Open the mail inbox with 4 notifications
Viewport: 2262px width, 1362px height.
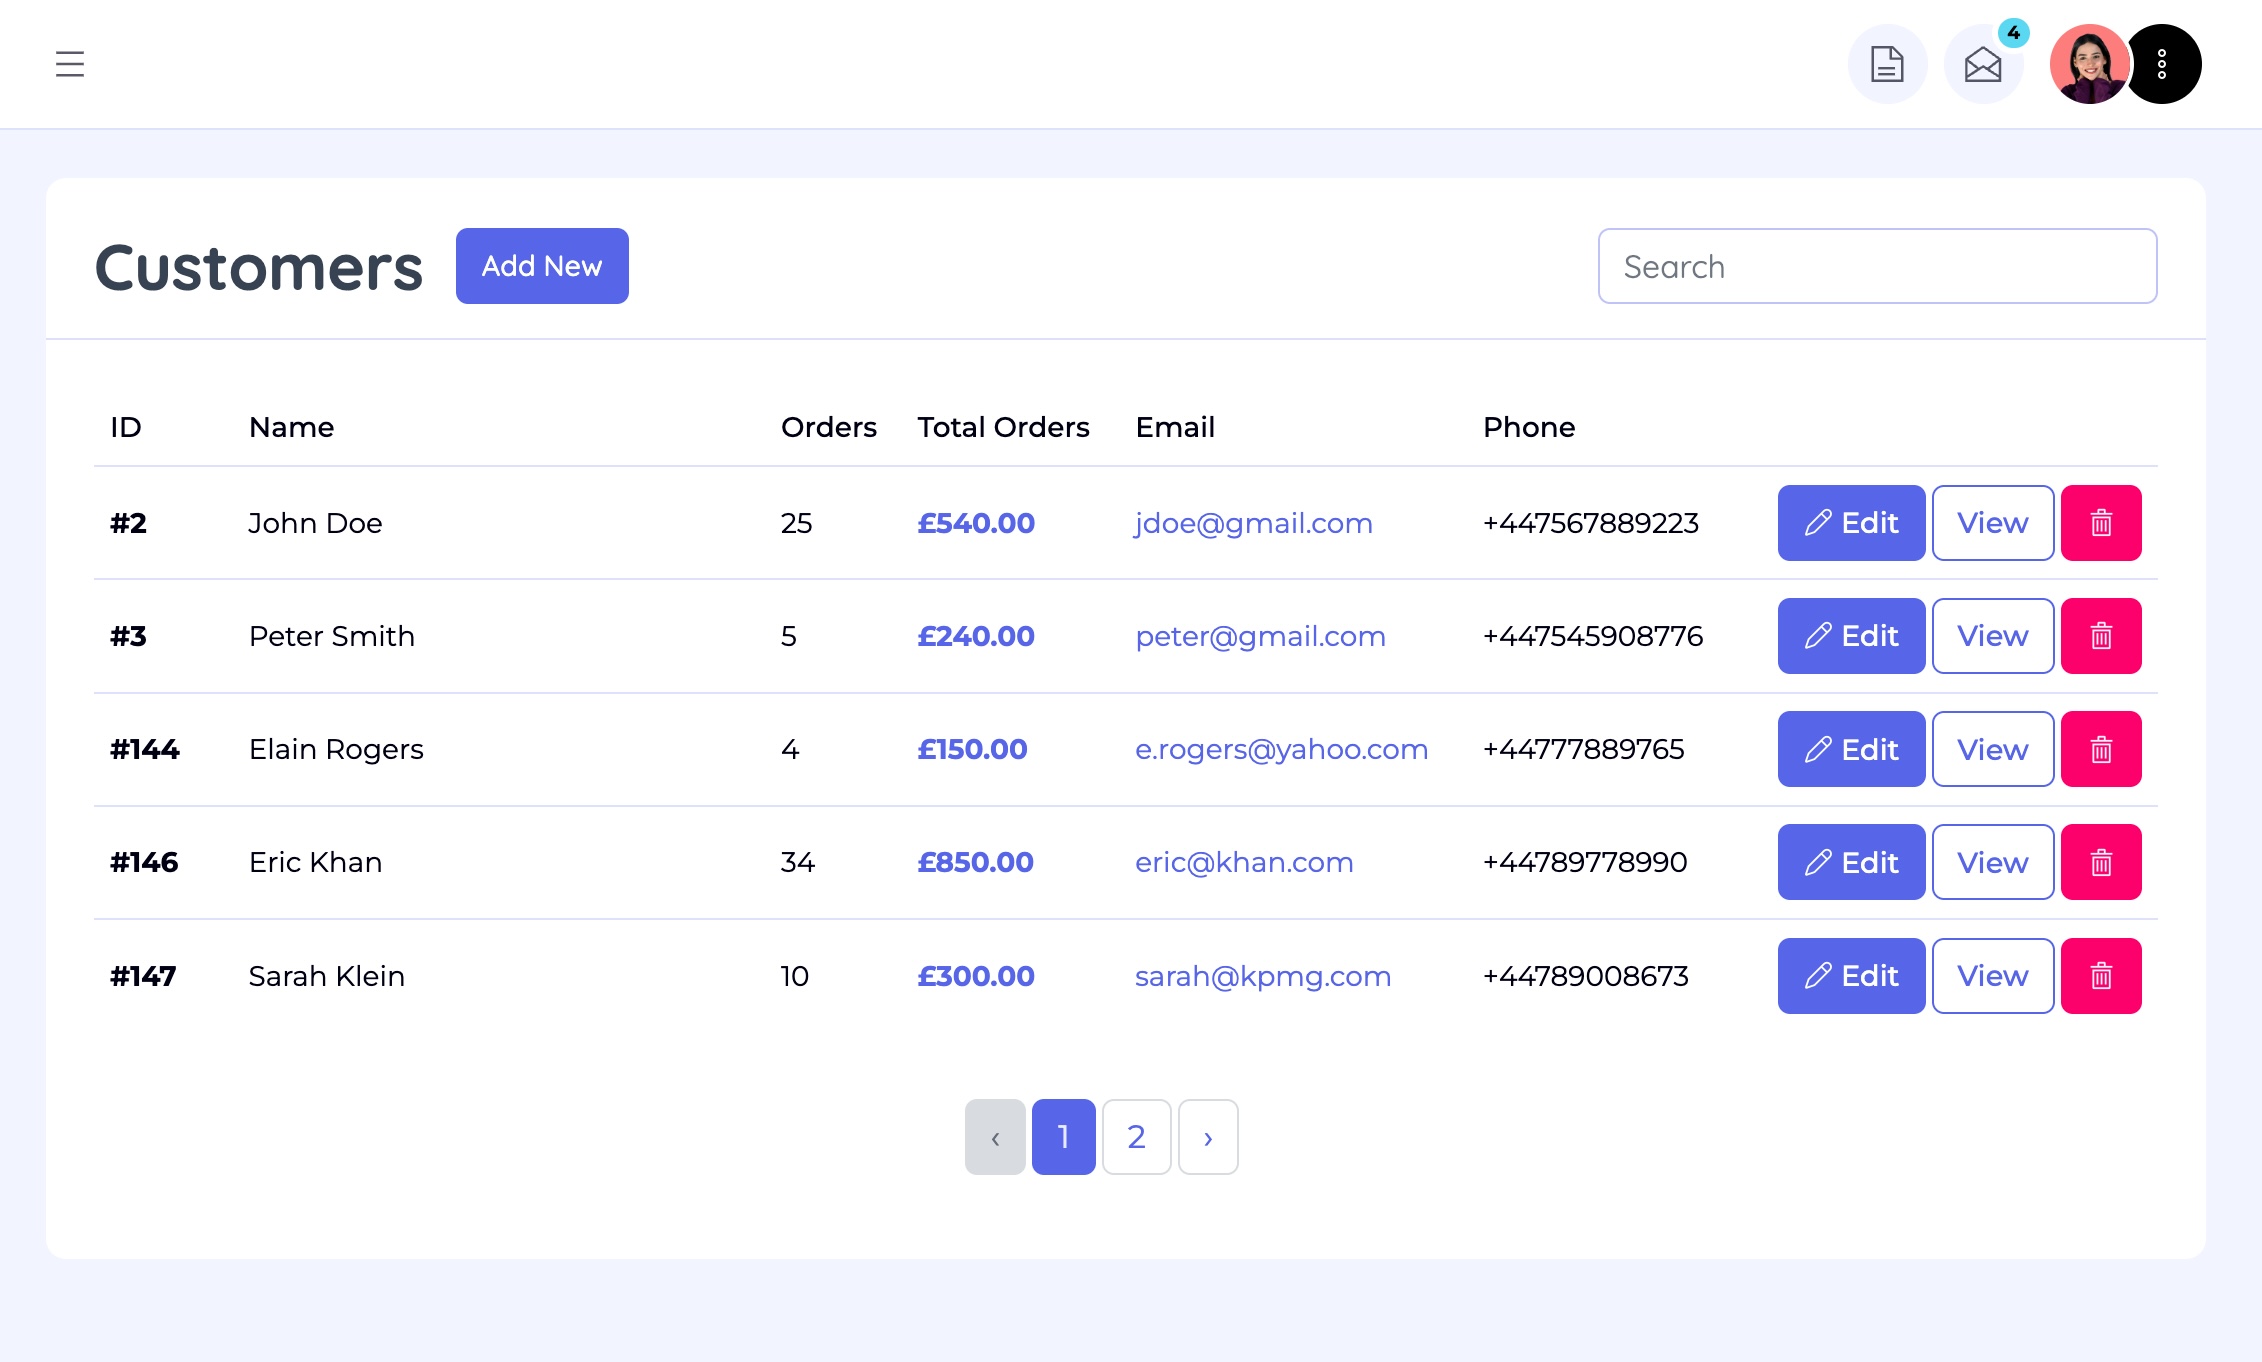tap(1982, 64)
